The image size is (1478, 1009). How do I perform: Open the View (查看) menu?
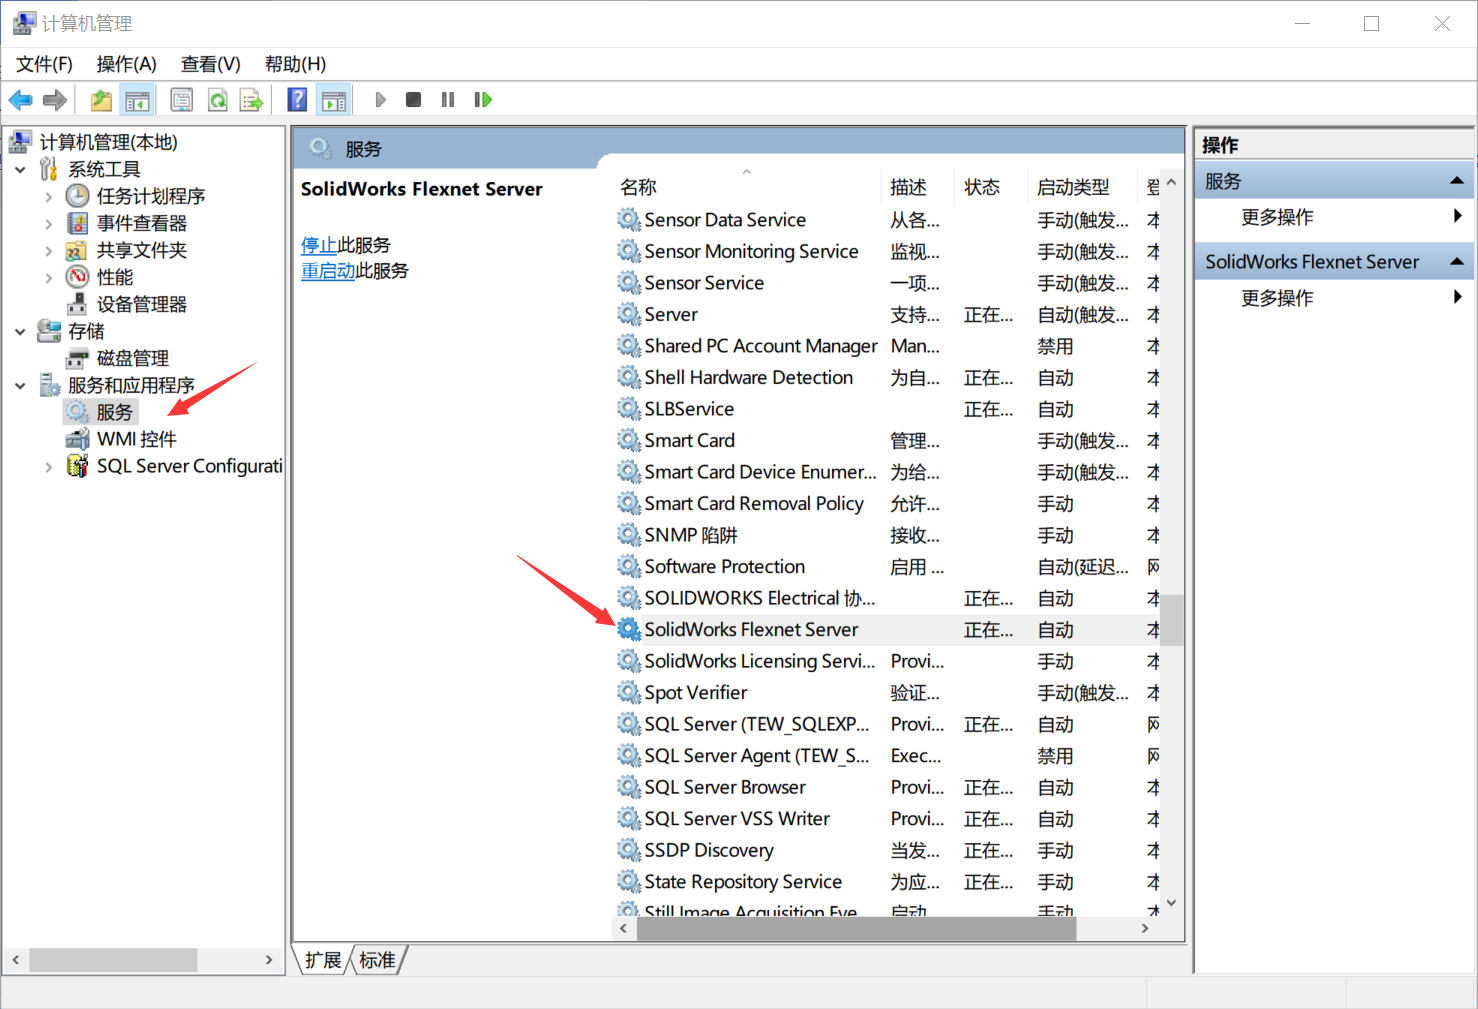210,64
